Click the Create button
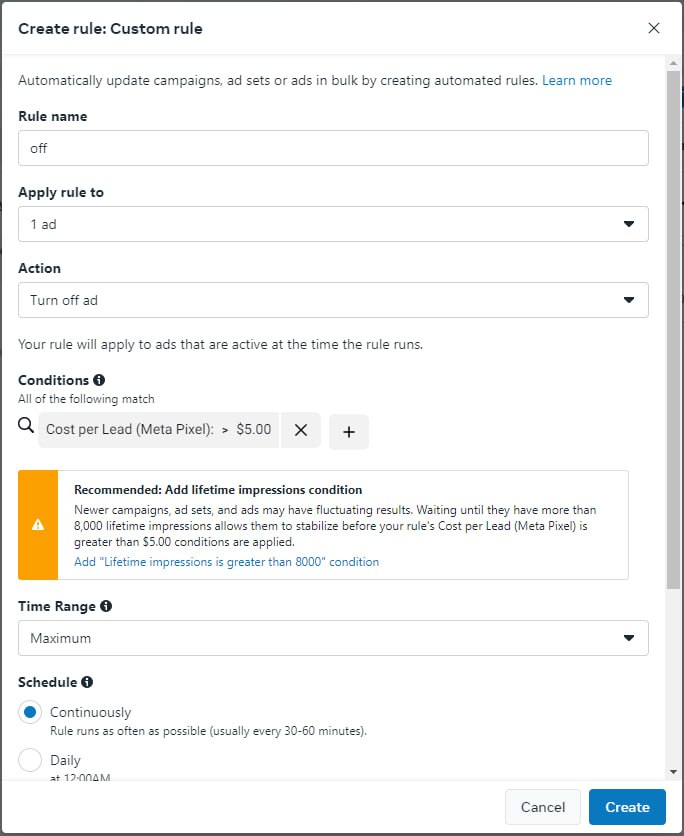The width and height of the screenshot is (684, 836). pos(627,807)
